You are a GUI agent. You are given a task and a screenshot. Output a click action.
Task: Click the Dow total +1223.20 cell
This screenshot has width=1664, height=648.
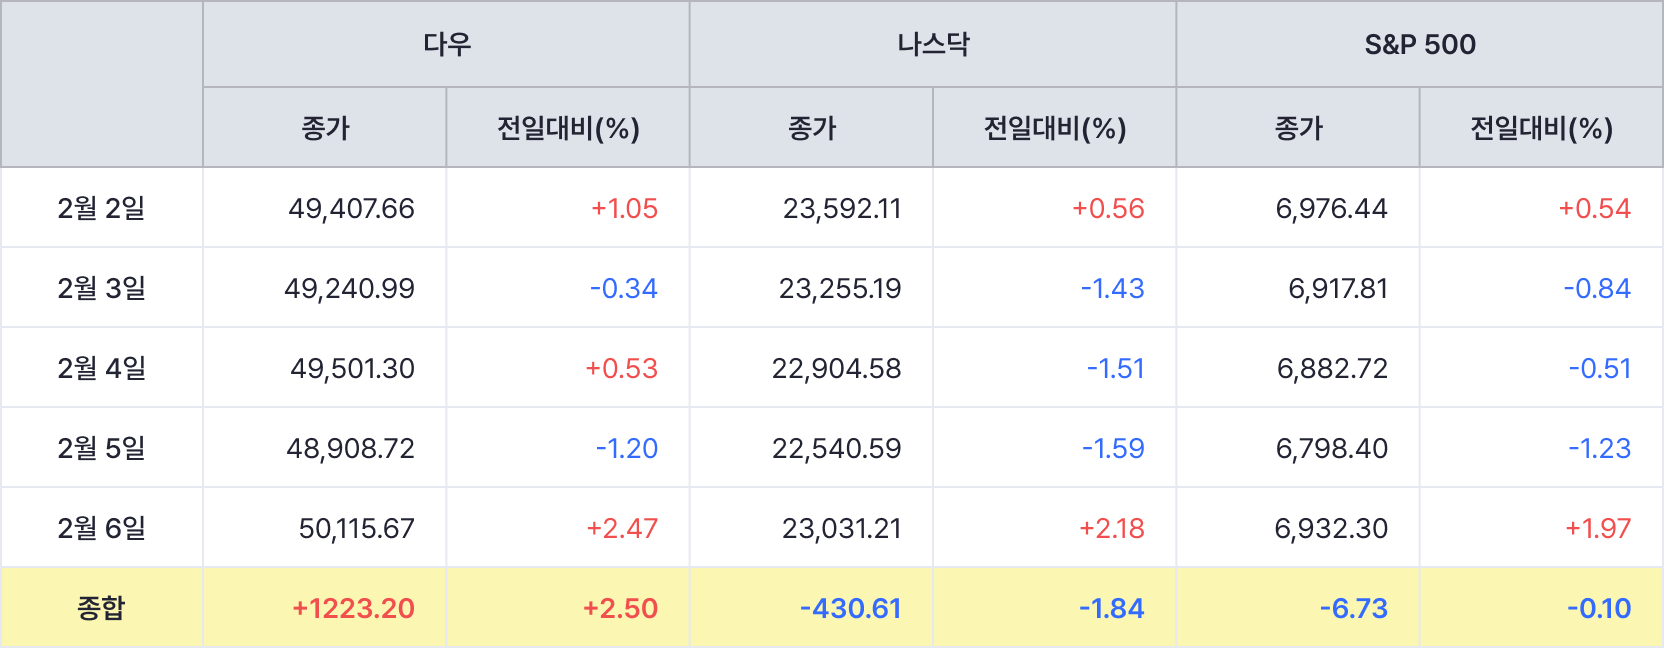tap(353, 608)
